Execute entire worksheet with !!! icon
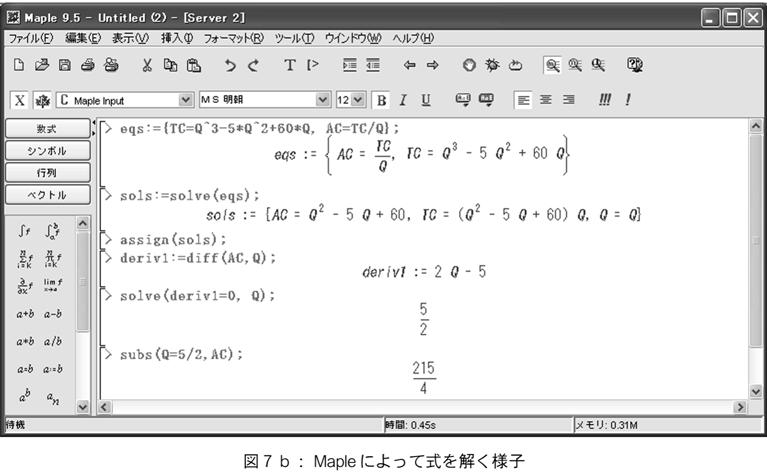The width and height of the screenshot is (767, 472). [605, 100]
